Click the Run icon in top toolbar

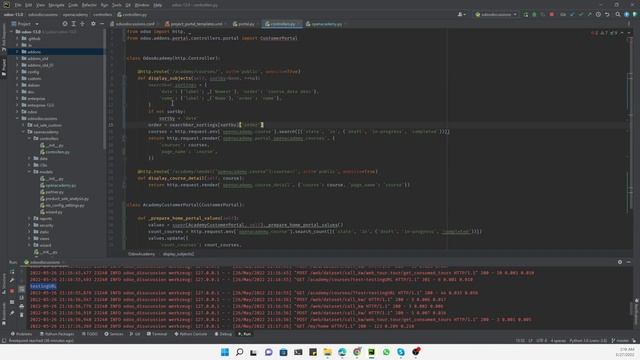point(526,14)
